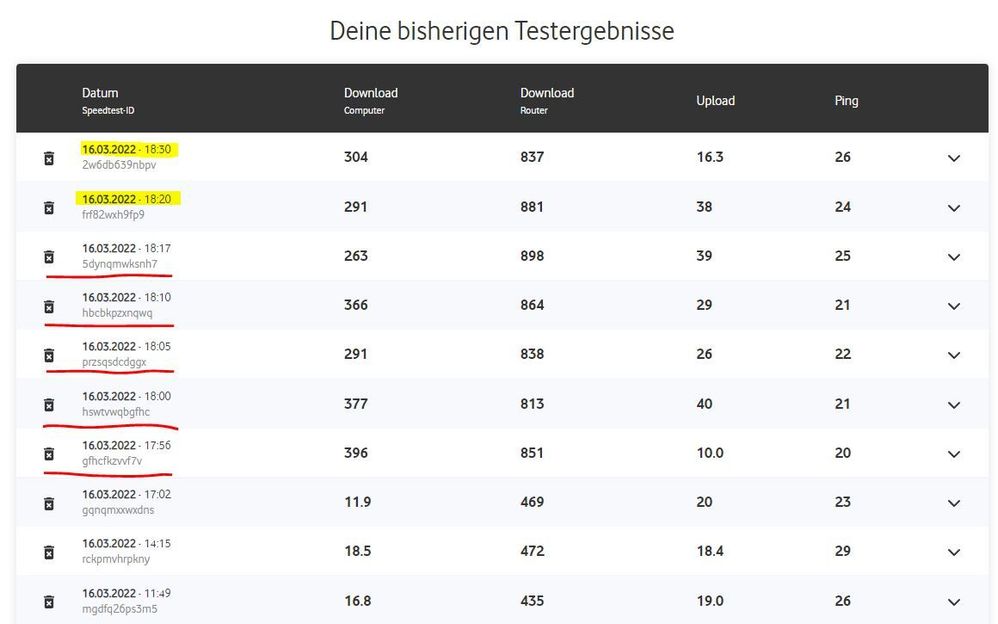This screenshot has height=624, width=998.
Task: Expand the 17:56 speedtest row
Action: (953, 454)
